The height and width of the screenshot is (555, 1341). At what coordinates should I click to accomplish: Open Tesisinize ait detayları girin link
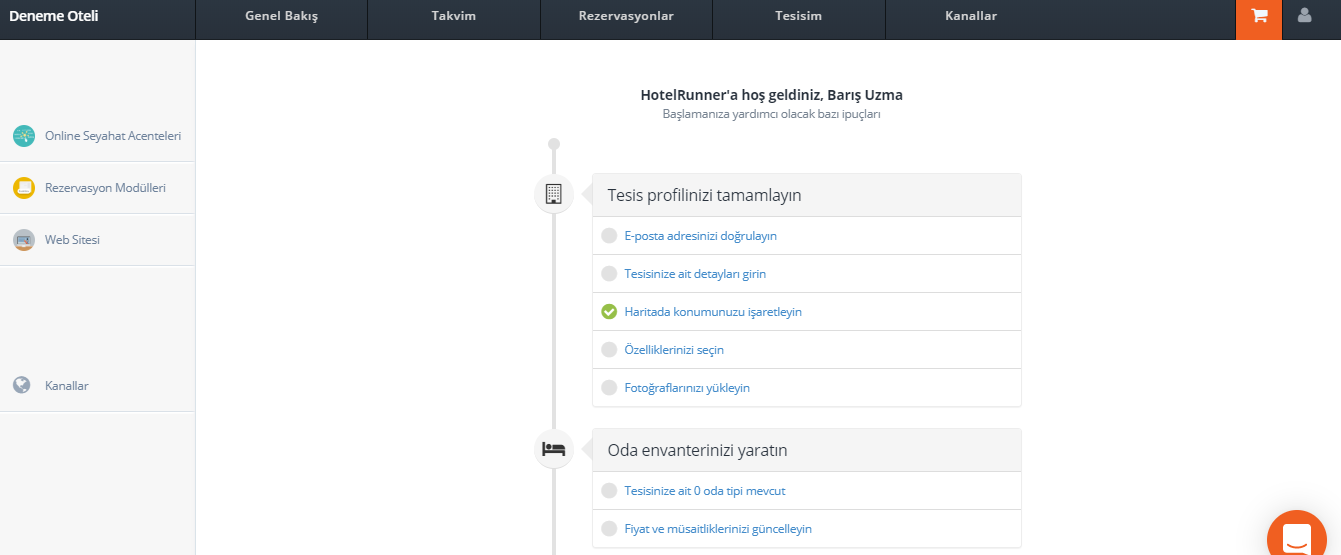(695, 274)
